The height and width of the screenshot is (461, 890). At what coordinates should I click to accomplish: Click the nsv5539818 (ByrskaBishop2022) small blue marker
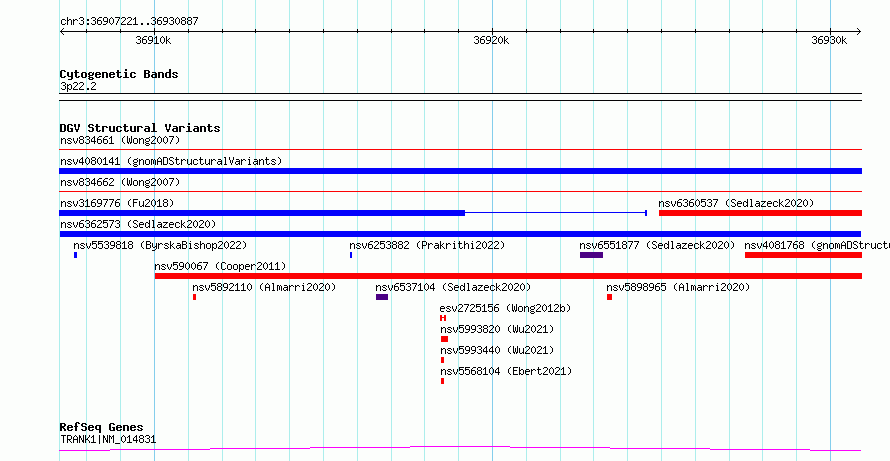pos(75,255)
